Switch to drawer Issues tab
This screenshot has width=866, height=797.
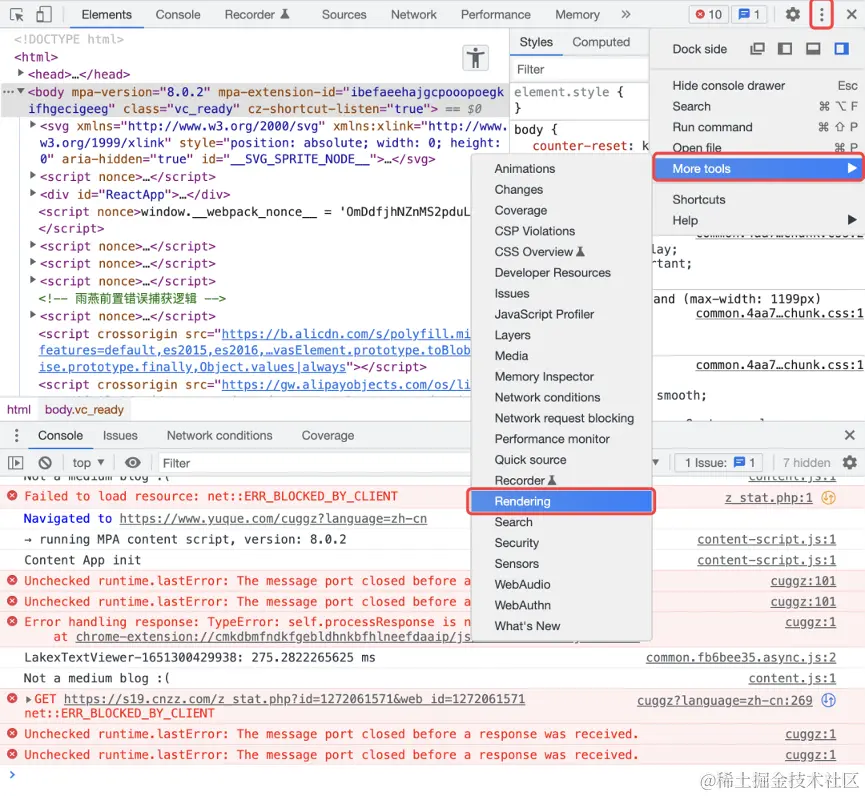point(120,435)
